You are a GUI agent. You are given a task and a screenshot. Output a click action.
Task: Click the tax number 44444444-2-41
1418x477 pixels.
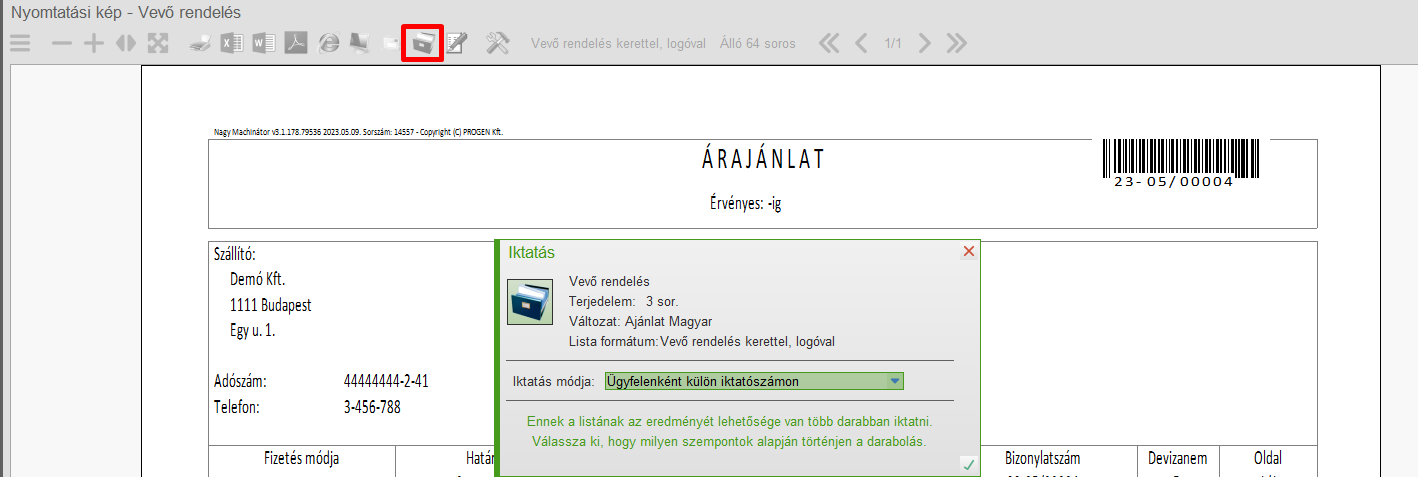386,382
